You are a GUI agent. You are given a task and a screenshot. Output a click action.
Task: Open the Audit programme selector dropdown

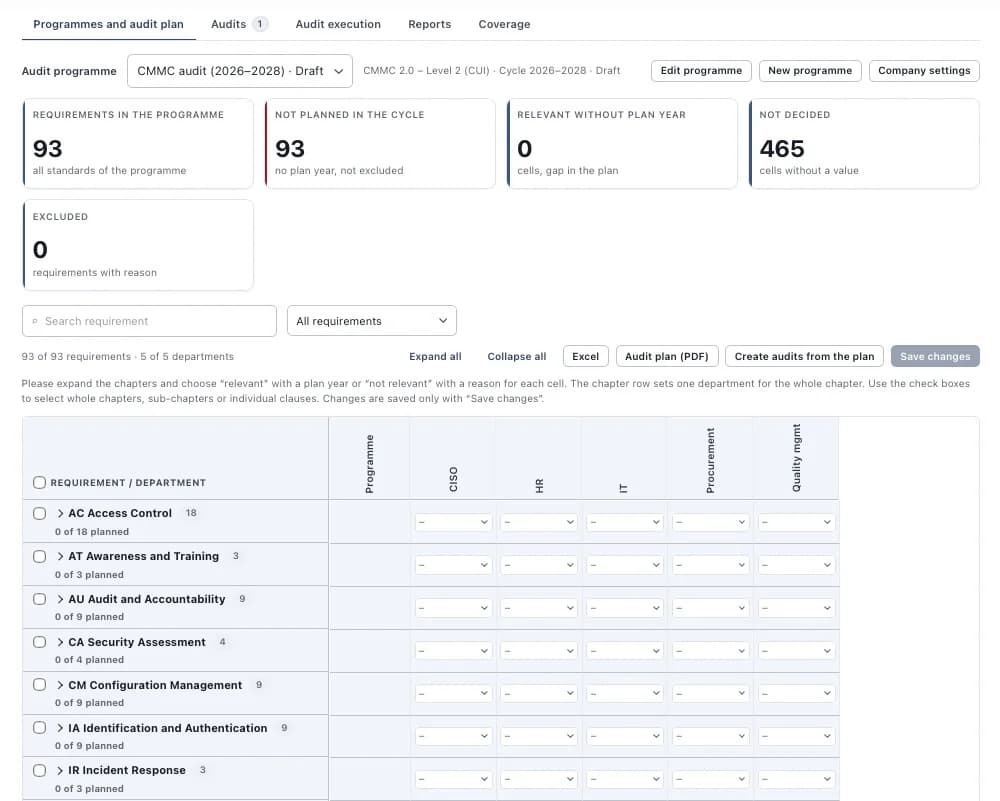240,71
